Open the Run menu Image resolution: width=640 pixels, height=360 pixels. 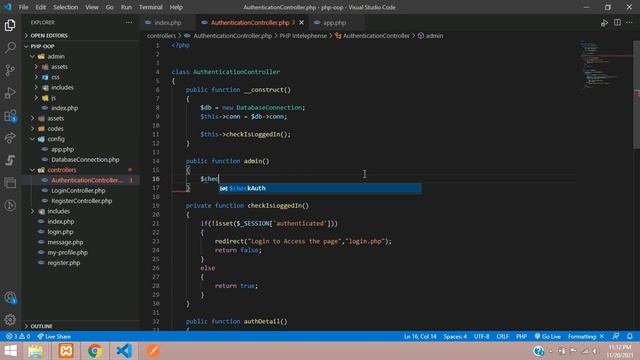(x=127, y=7)
